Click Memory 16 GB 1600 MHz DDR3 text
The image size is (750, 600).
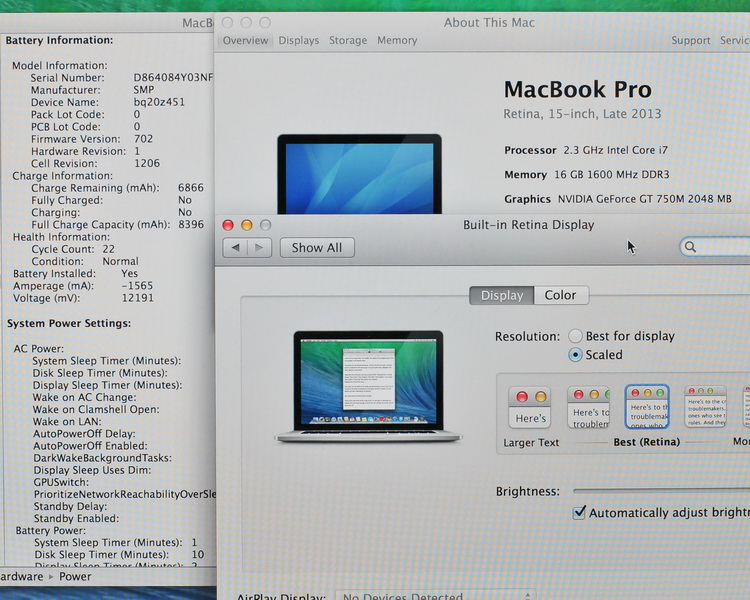[587, 175]
